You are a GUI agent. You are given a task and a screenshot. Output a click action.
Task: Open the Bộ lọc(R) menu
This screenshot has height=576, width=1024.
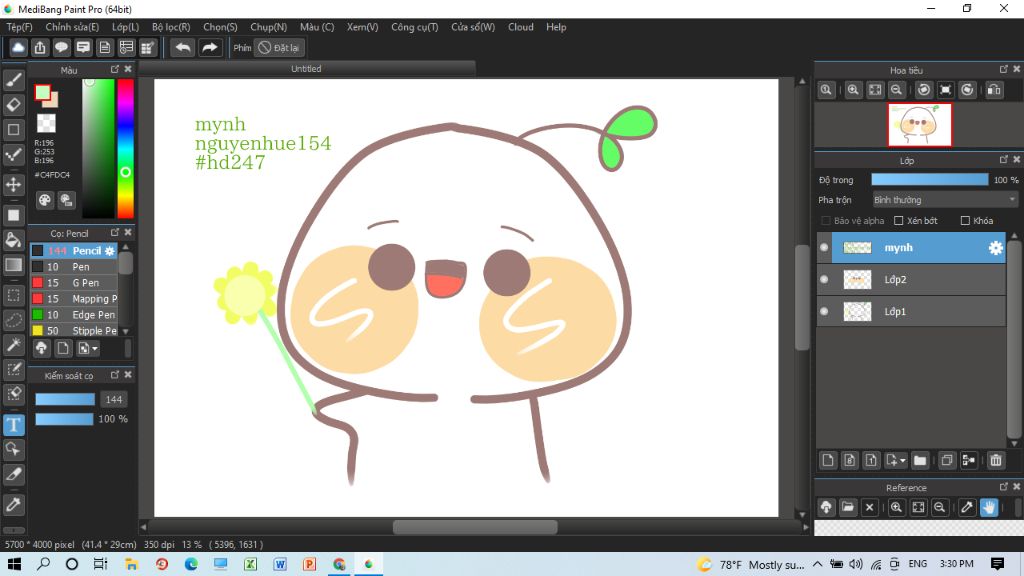tap(171, 27)
